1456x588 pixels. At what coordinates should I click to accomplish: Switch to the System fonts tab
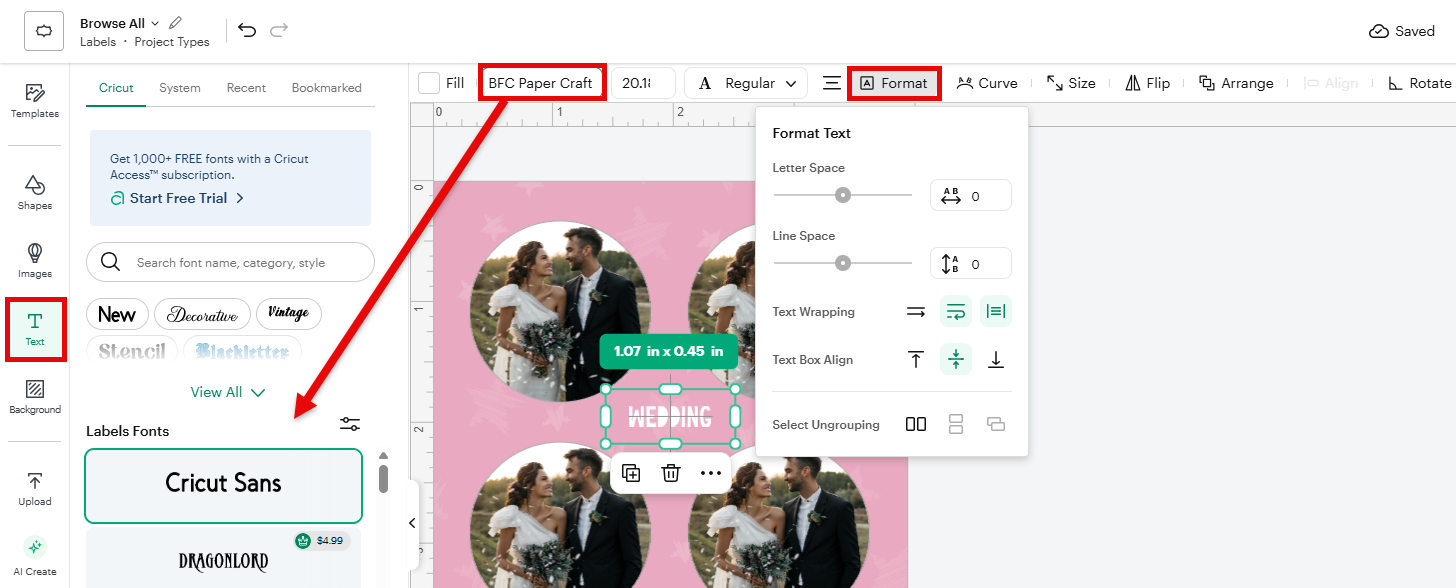click(x=180, y=88)
